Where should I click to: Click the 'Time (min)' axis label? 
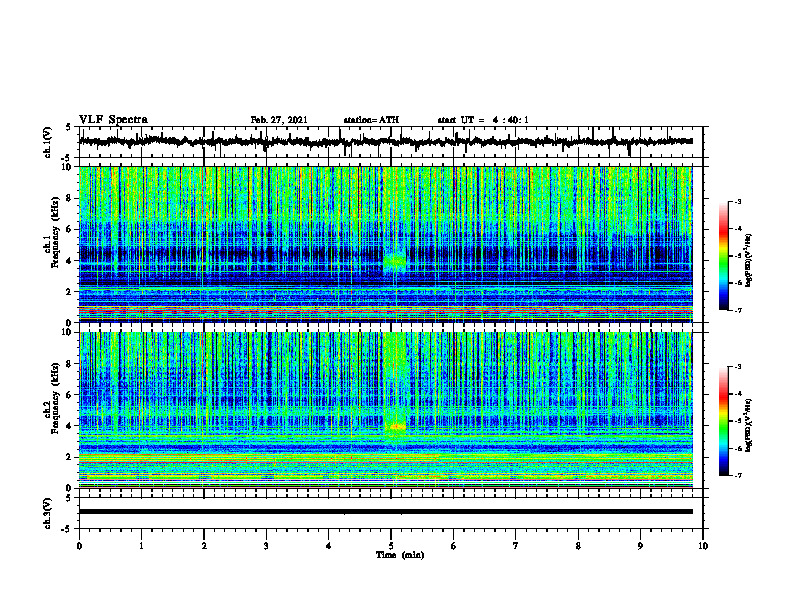(400, 555)
